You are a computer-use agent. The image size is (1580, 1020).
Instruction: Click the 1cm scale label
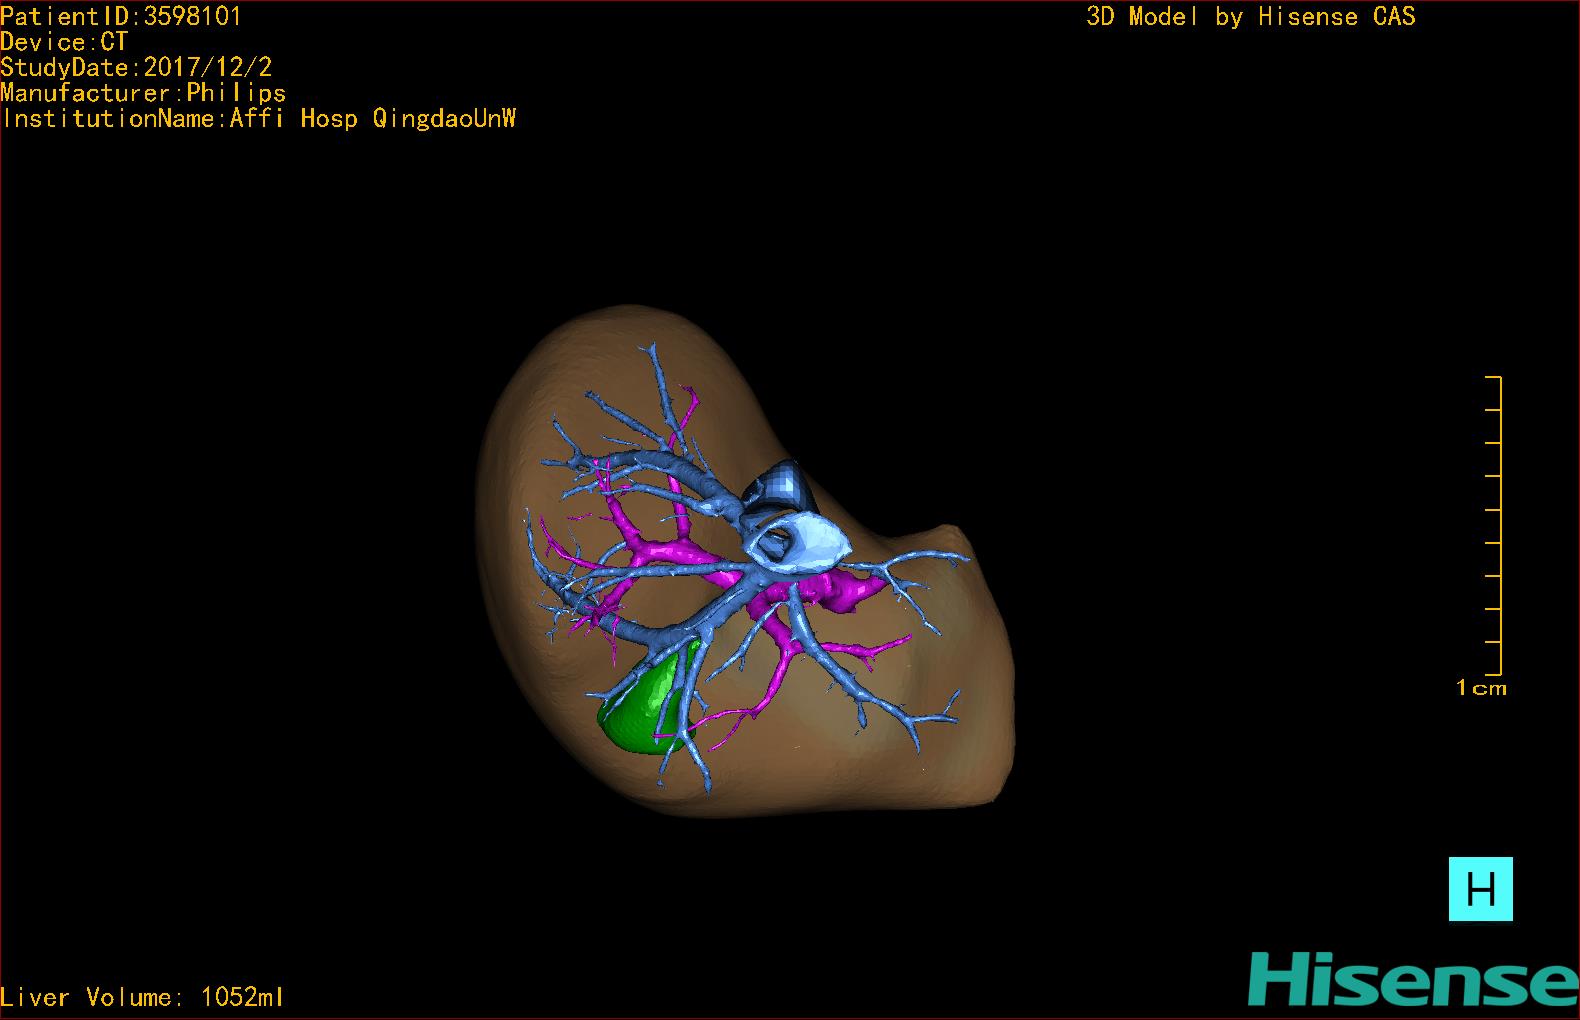[1480, 688]
